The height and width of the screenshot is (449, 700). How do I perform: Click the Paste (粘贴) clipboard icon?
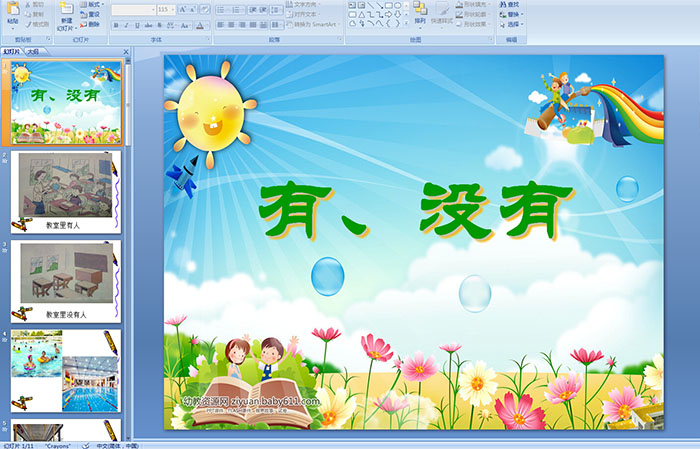pos(13,10)
